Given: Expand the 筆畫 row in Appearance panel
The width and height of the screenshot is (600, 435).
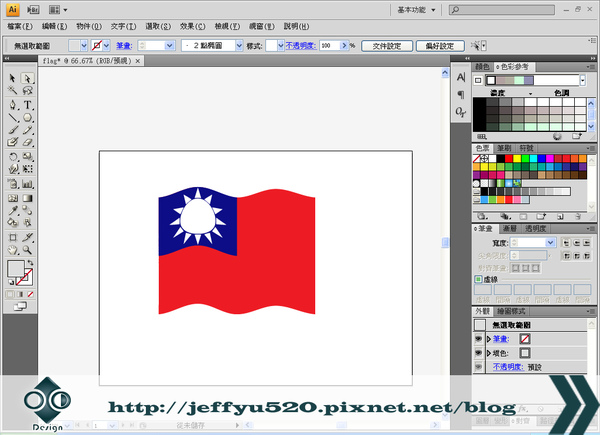Looking at the screenshot, I should click(x=489, y=339).
